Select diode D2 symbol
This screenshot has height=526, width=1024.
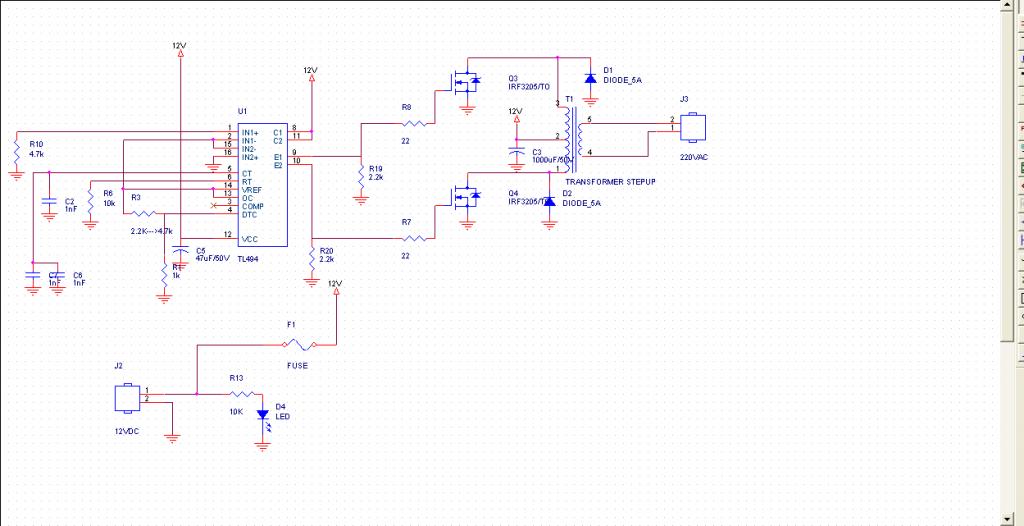point(550,202)
